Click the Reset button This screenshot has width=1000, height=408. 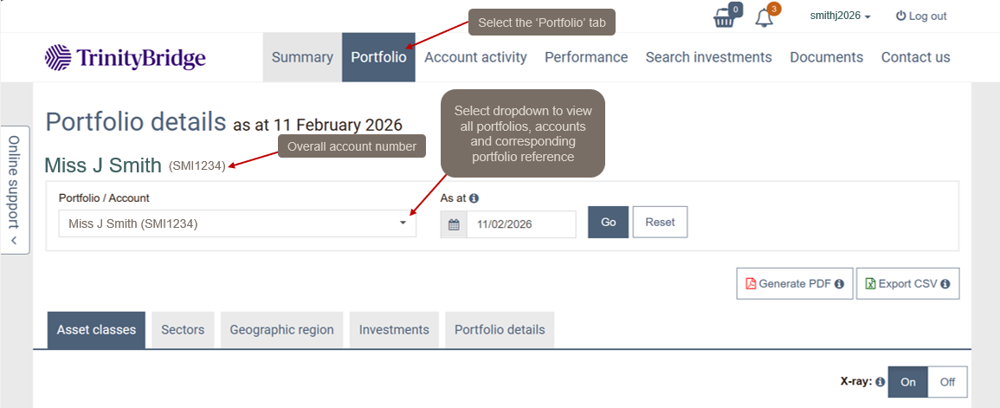pyautogui.click(x=660, y=223)
